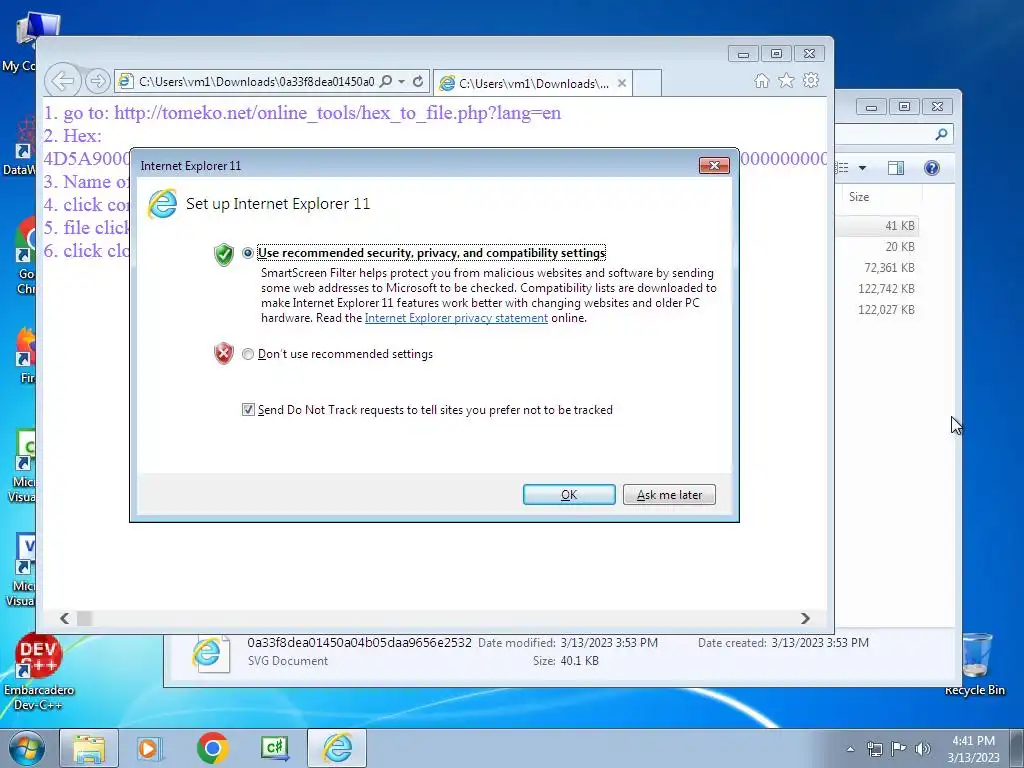This screenshot has height=768, width=1024.
Task: Toggle the Explorer preview pane icon
Action: click(x=896, y=168)
